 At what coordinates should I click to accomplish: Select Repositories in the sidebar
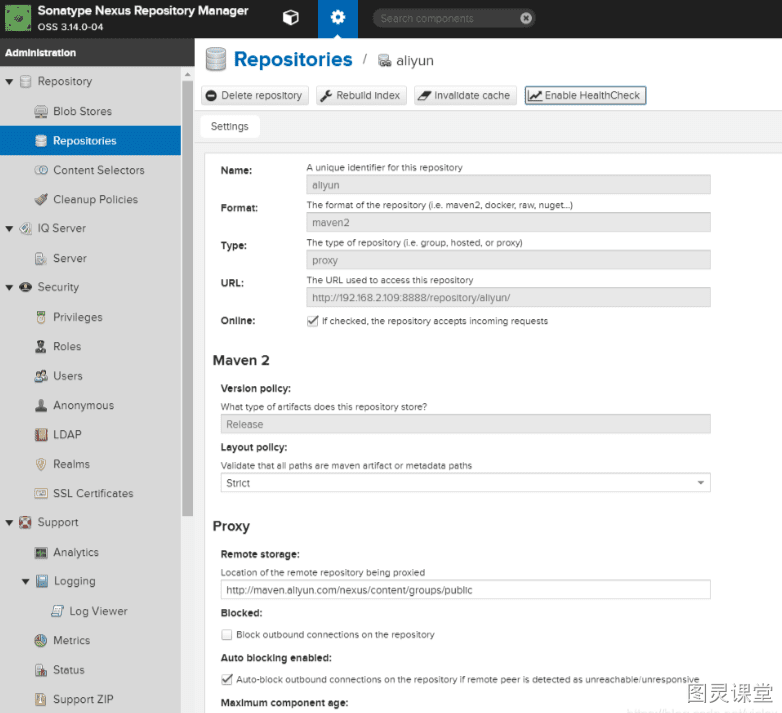click(x=90, y=141)
